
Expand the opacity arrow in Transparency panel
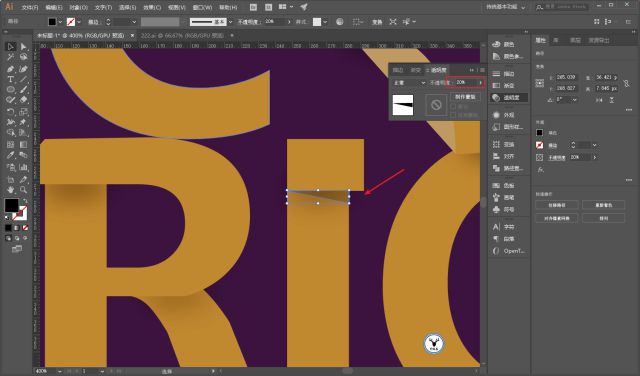[480, 82]
